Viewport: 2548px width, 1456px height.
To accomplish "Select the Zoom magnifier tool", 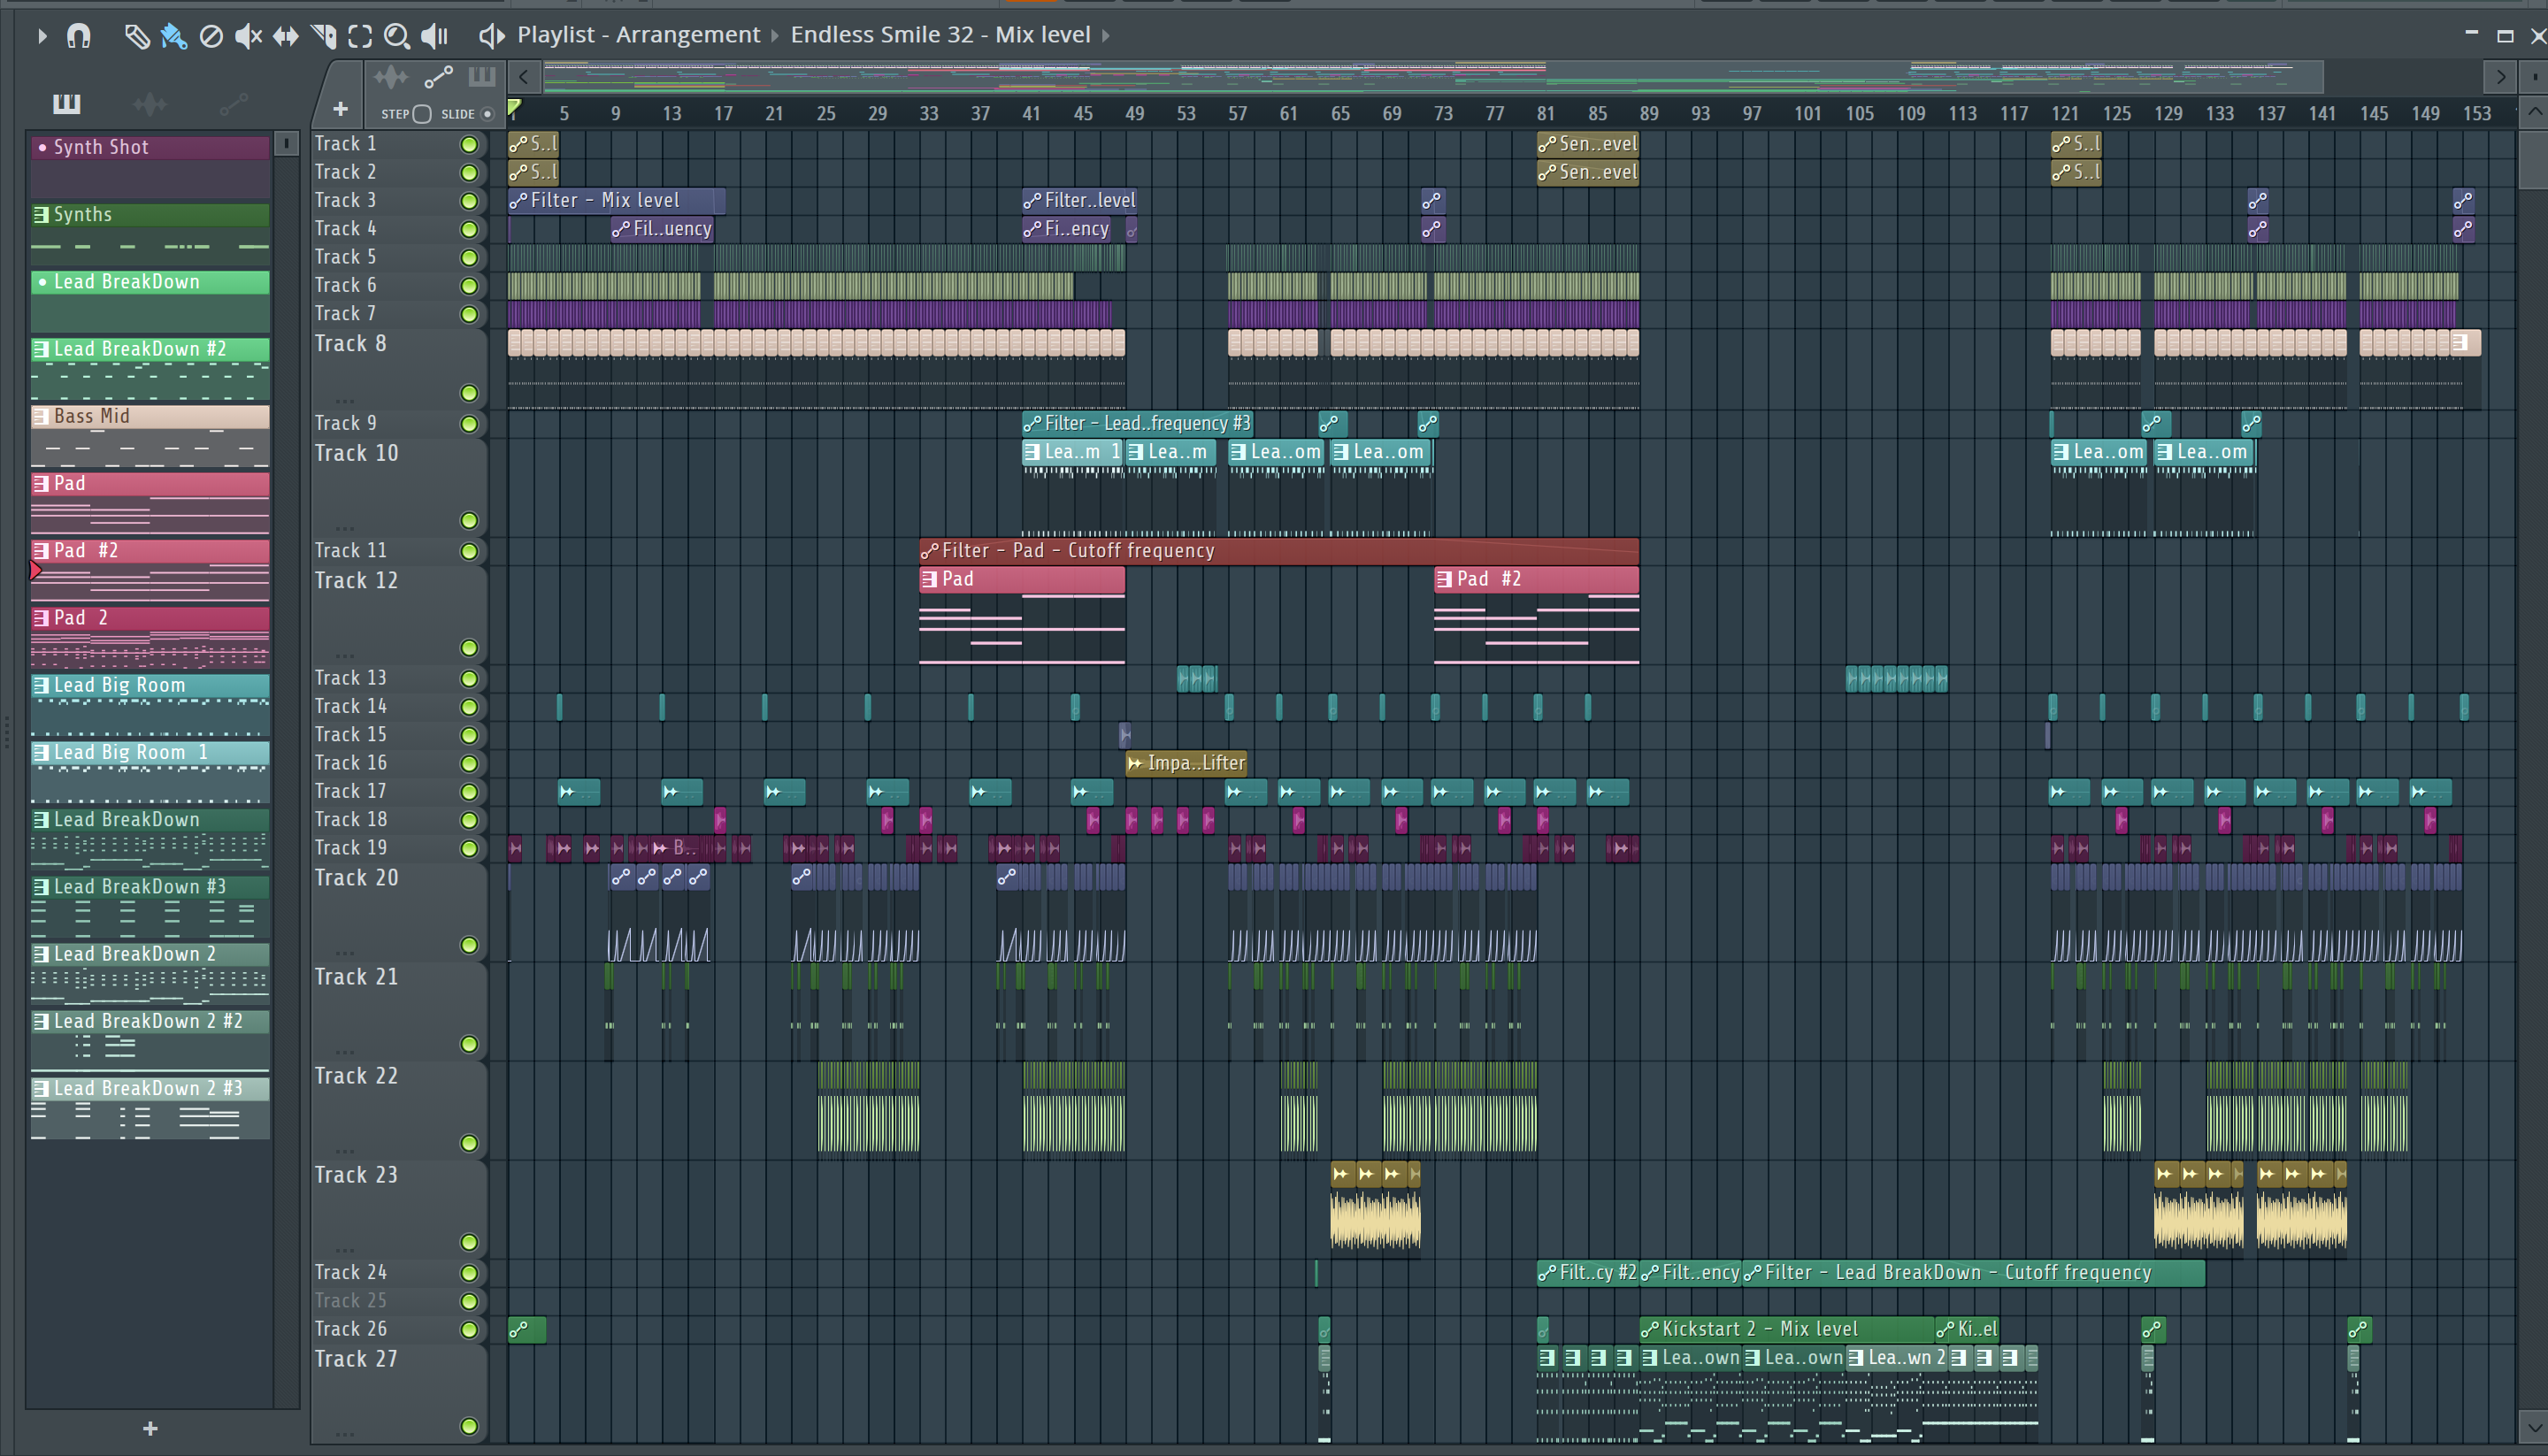I will (x=397, y=36).
